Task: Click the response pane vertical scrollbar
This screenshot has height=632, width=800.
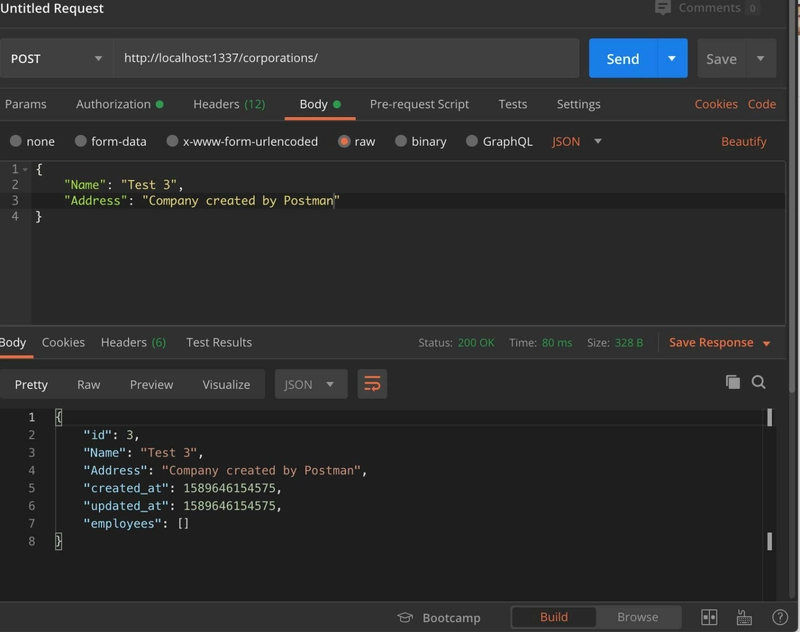Action: point(769,479)
